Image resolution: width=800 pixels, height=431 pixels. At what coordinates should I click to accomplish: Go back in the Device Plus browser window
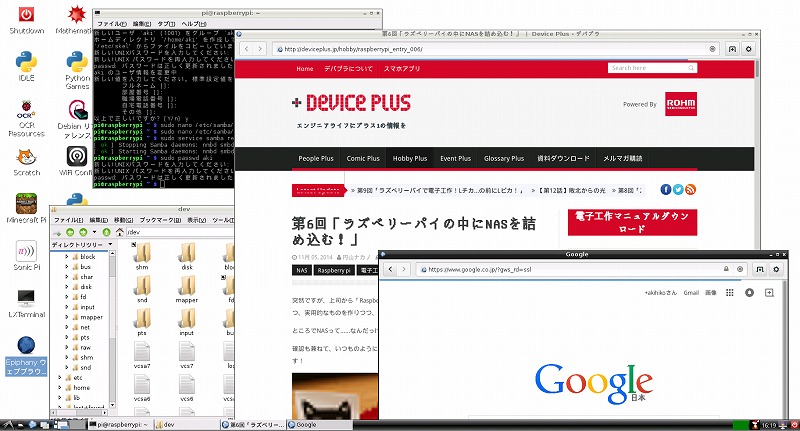pyautogui.click(x=246, y=49)
